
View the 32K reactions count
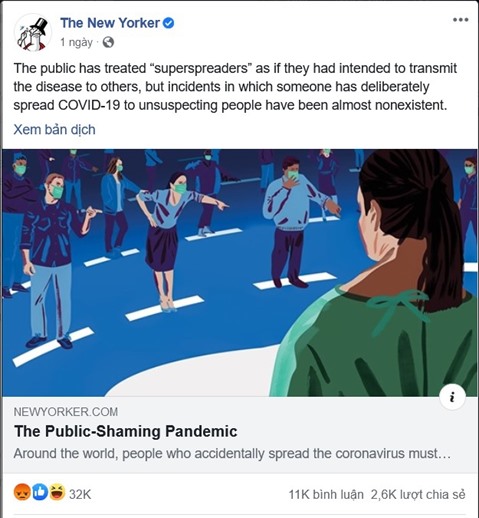tap(80, 494)
